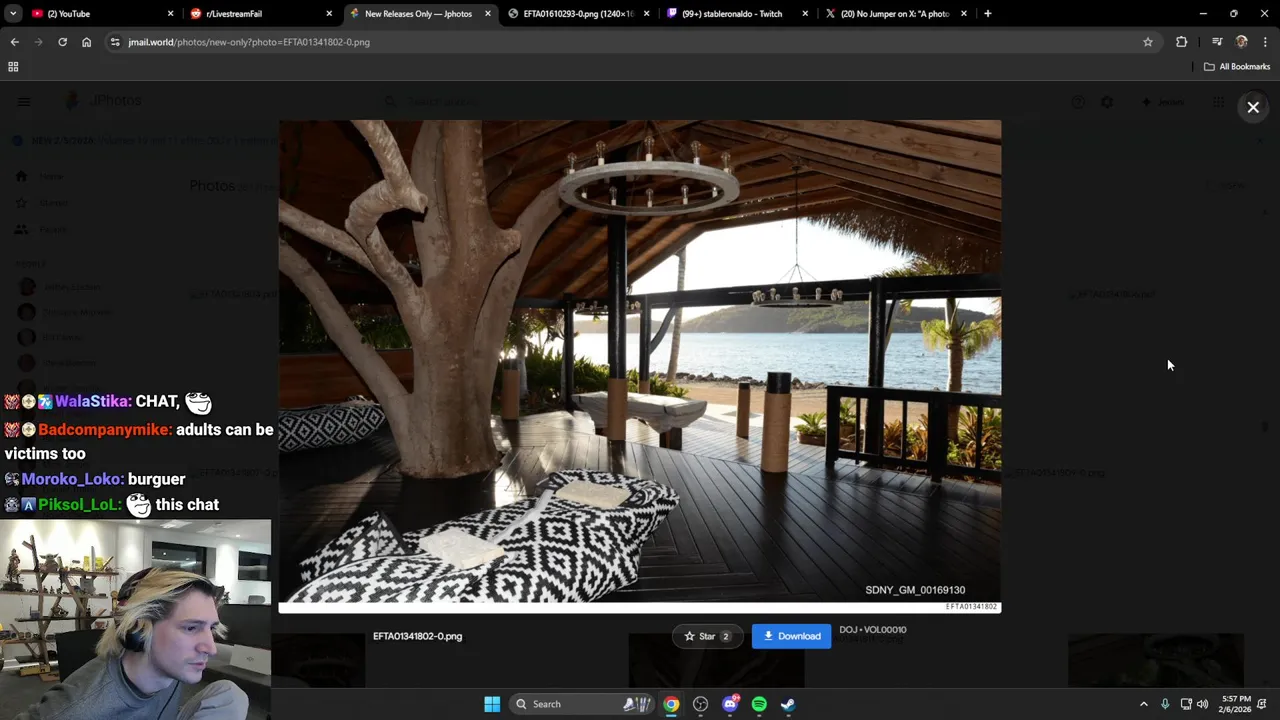This screenshot has width=1280, height=720.
Task: Click the jmail.world address bar
Action: coord(630,42)
